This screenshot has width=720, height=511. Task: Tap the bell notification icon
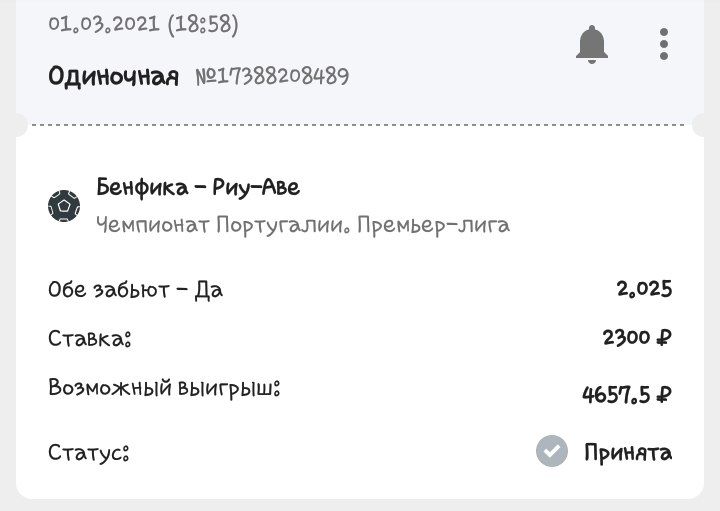click(x=592, y=44)
